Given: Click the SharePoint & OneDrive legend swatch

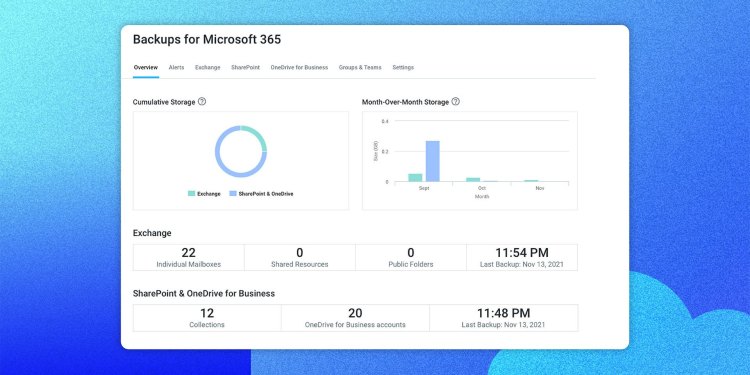Looking at the screenshot, I should (233, 194).
